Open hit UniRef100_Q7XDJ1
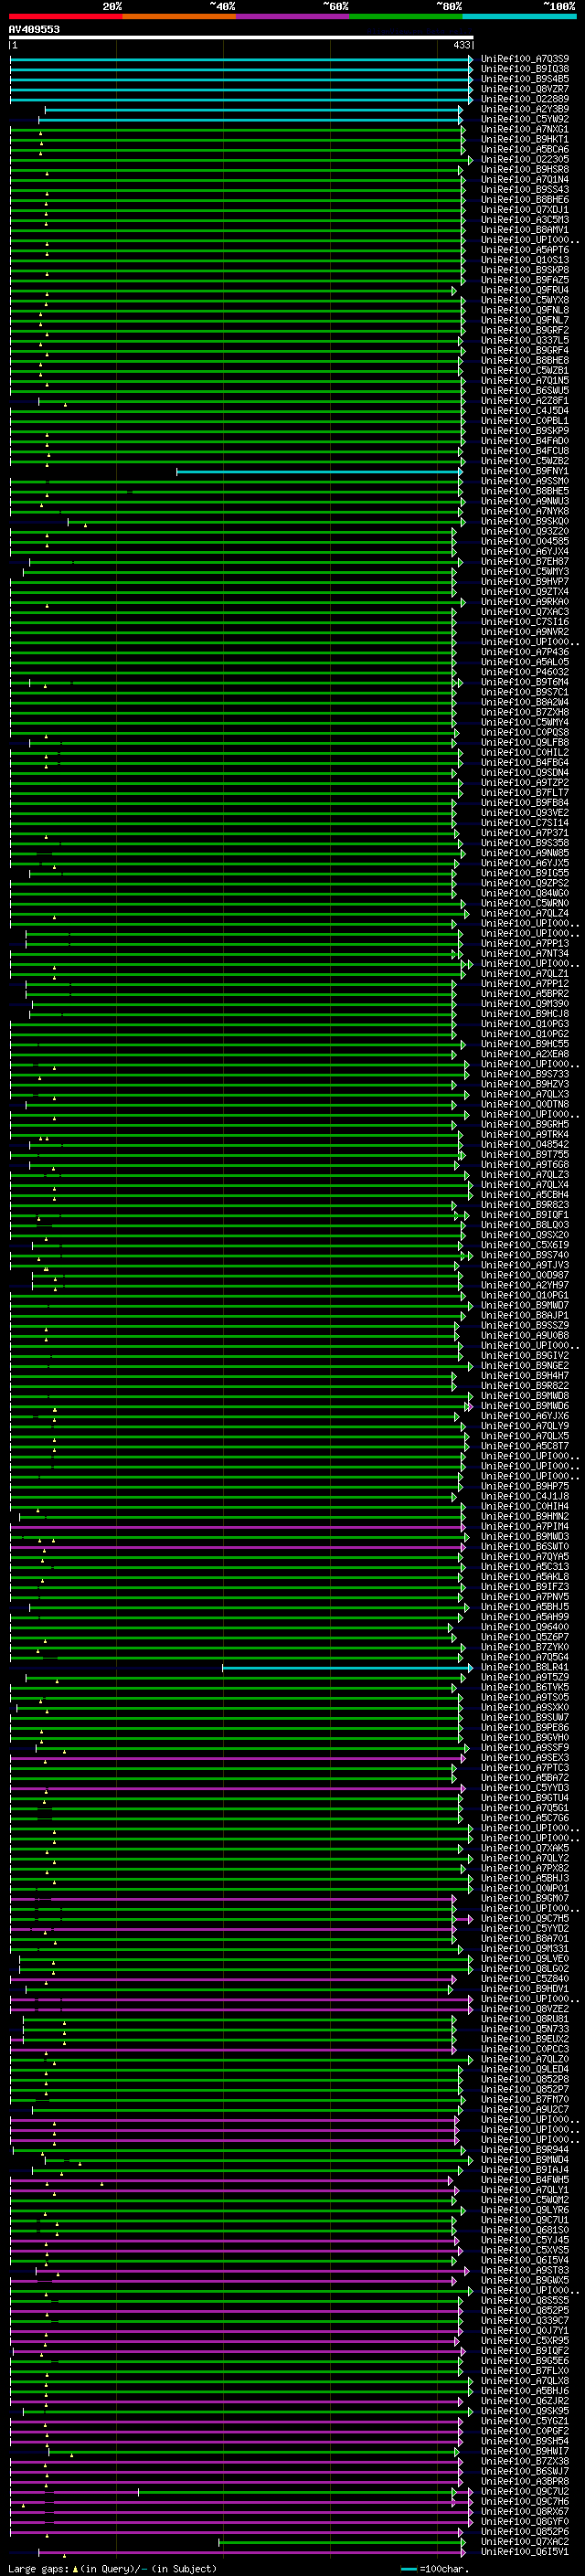 pos(525,209)
